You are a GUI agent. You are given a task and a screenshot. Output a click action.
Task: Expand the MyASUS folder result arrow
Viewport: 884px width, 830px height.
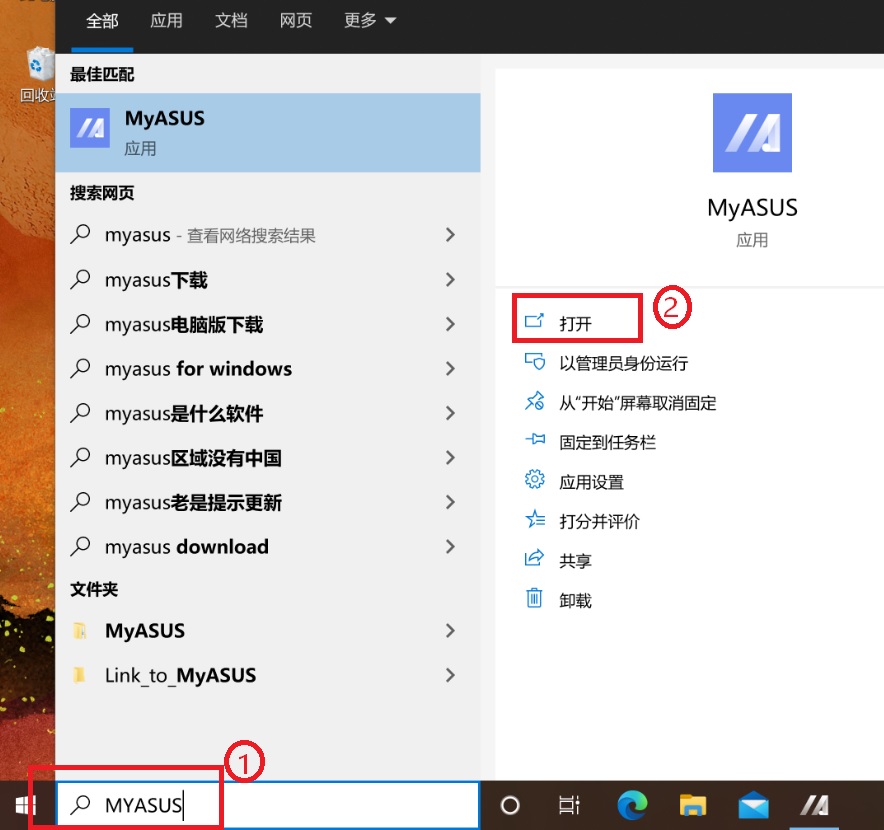[450, 630]
